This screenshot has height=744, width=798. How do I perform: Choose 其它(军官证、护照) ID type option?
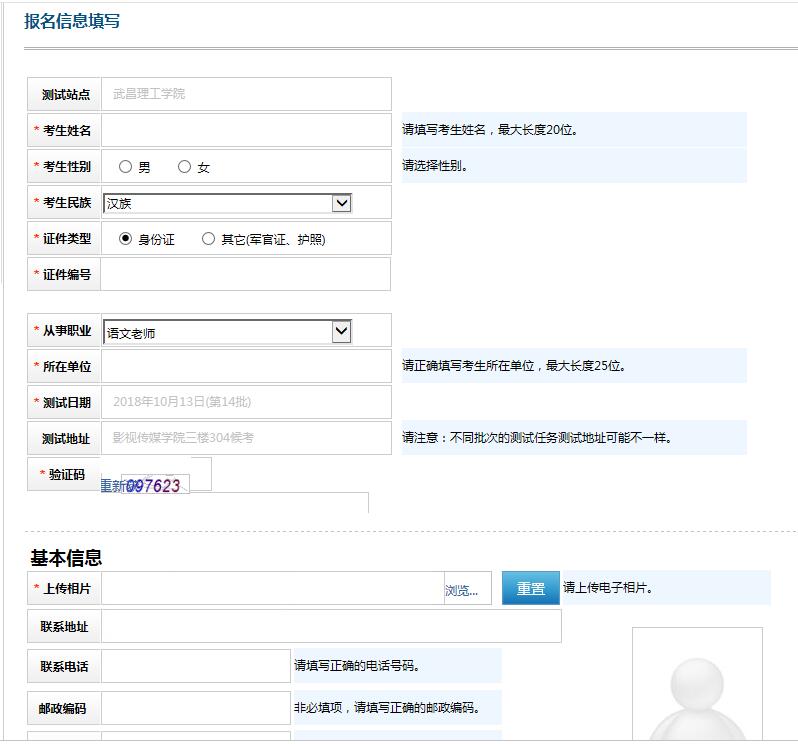coord(208,239)
